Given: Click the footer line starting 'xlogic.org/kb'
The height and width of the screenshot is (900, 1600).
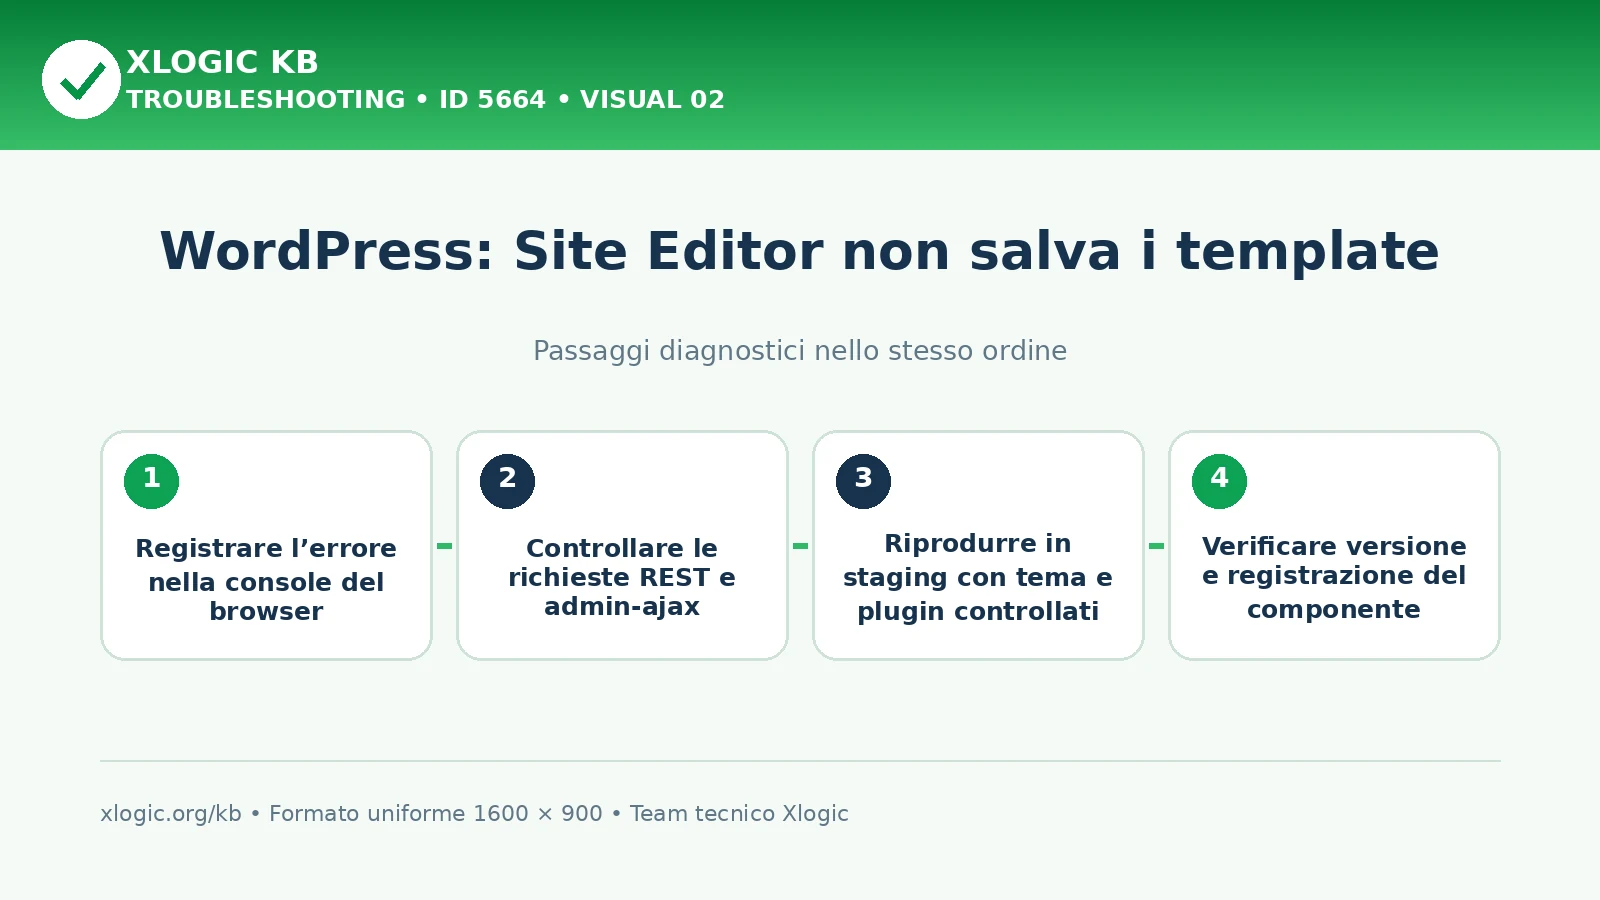Looking at the screenshot, I should (474, 814).
